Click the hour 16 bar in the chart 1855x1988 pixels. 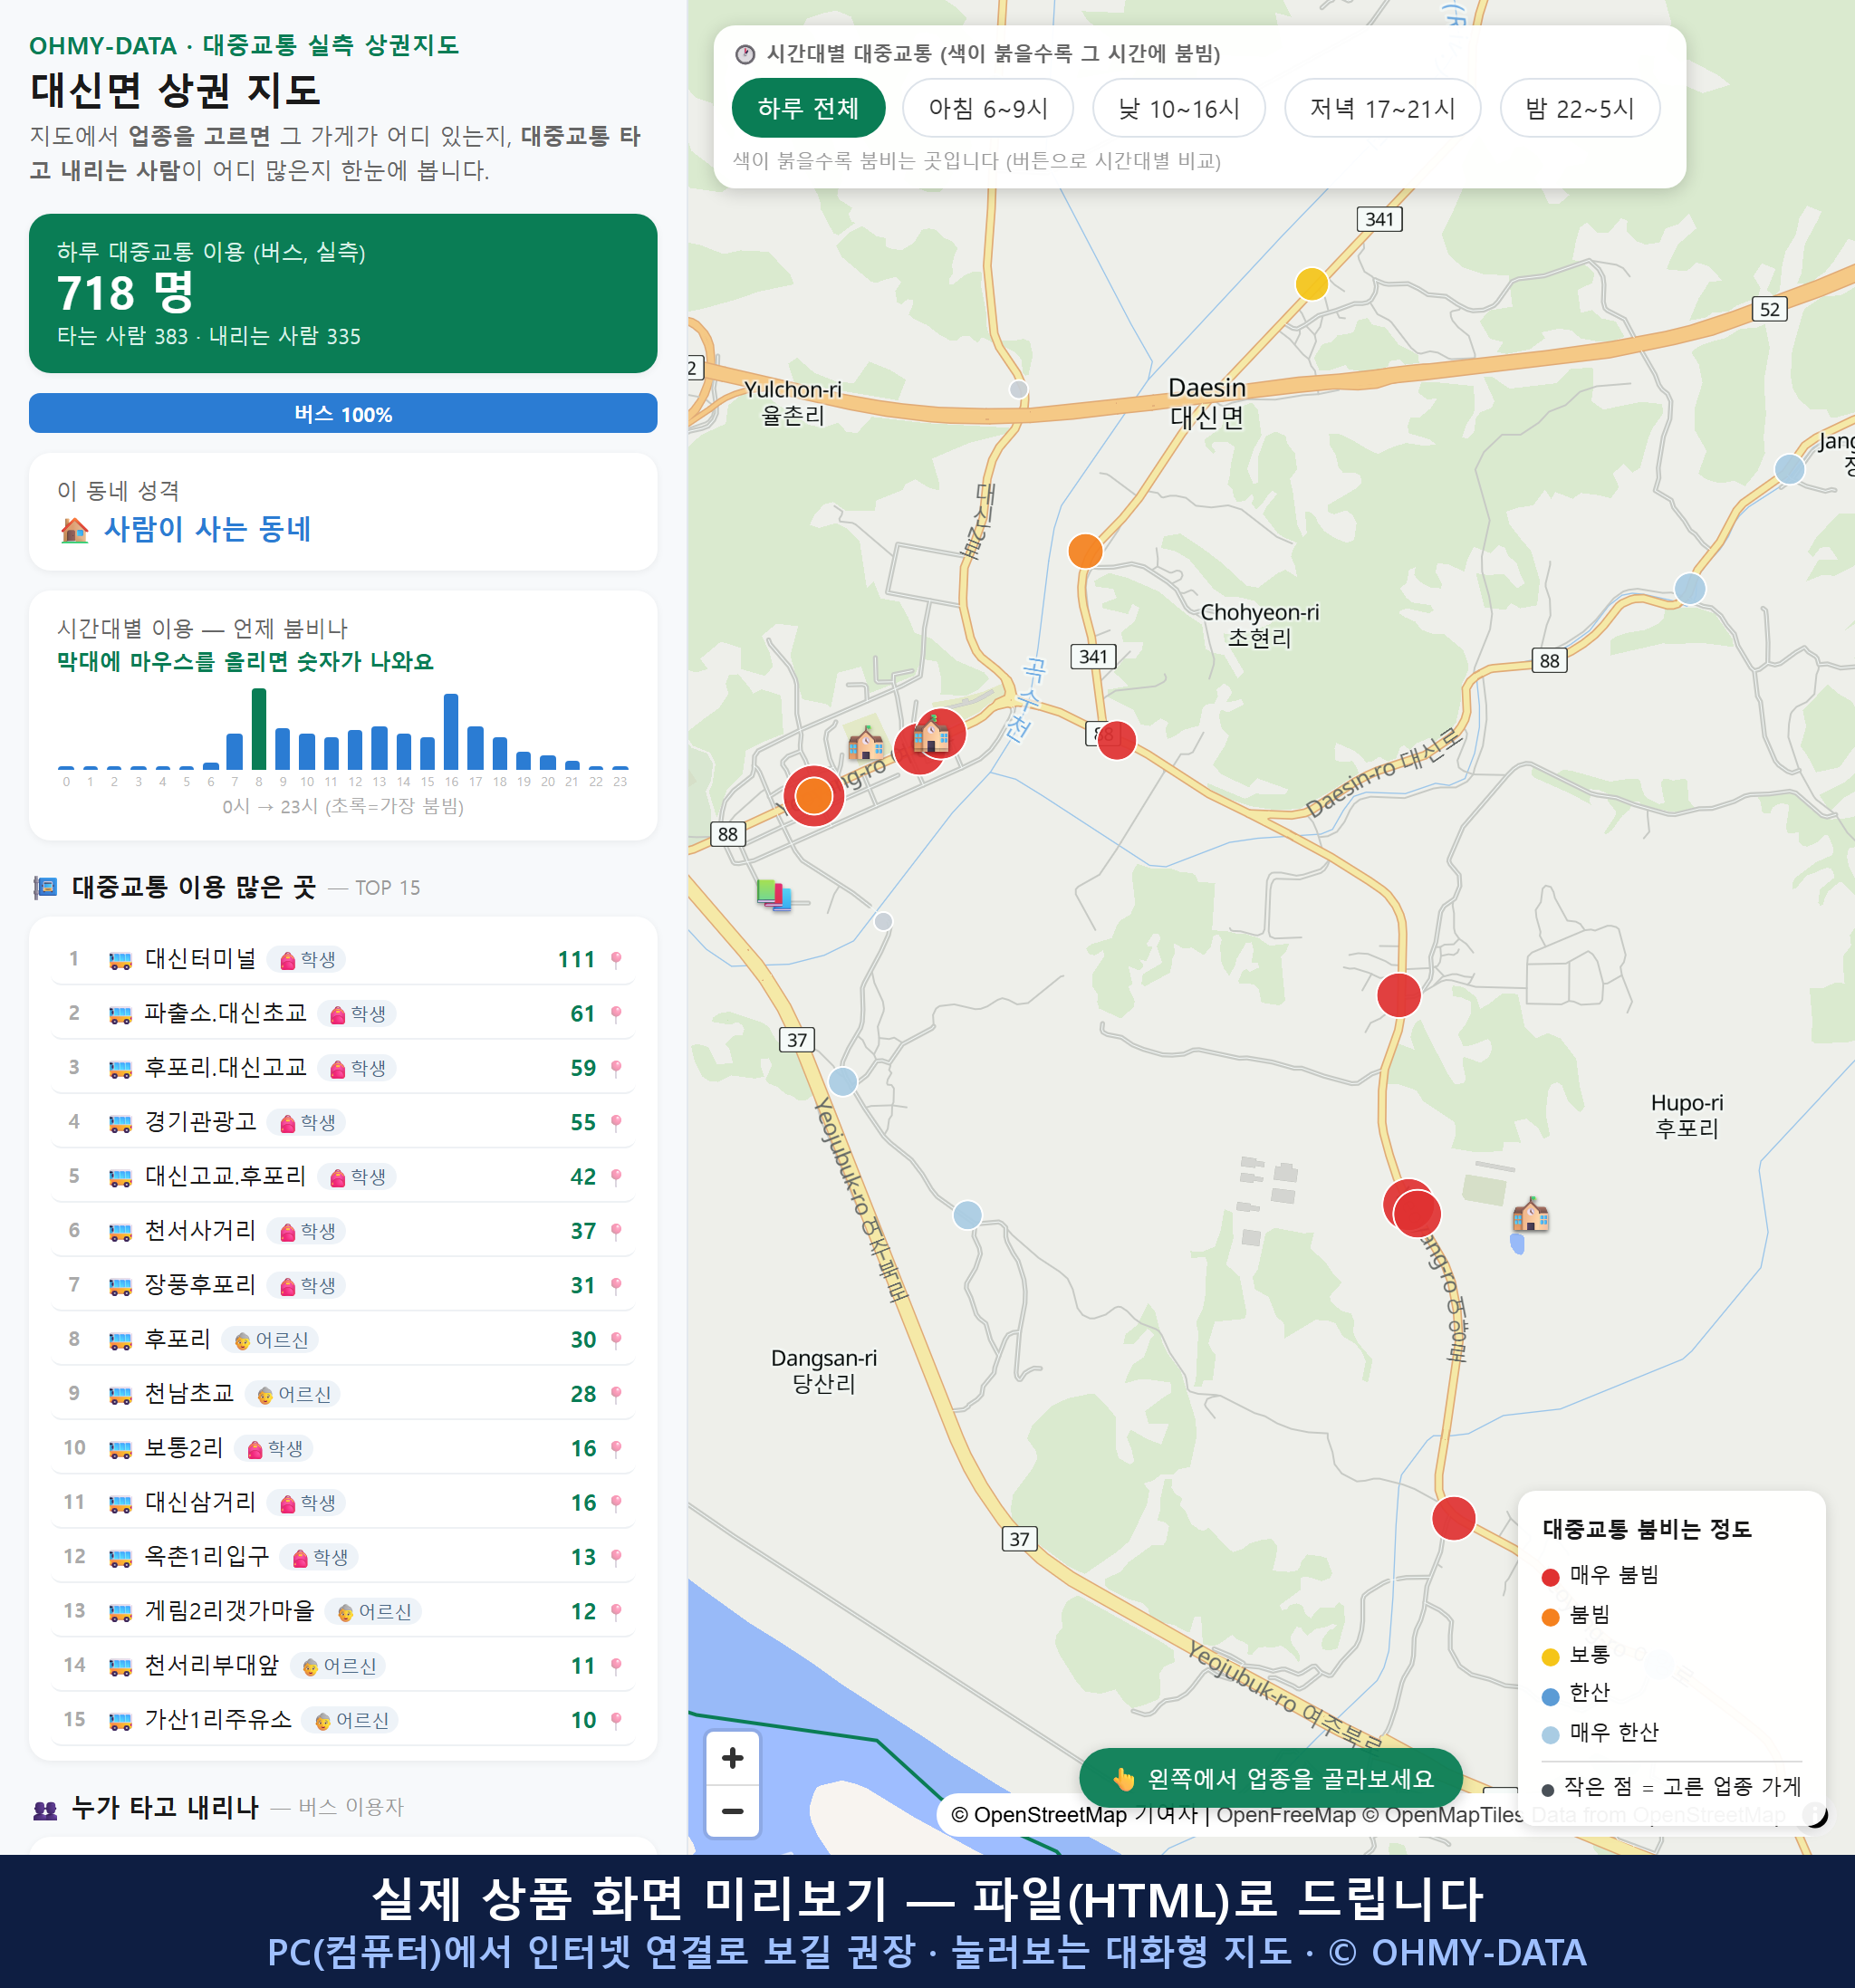[451, 731]
